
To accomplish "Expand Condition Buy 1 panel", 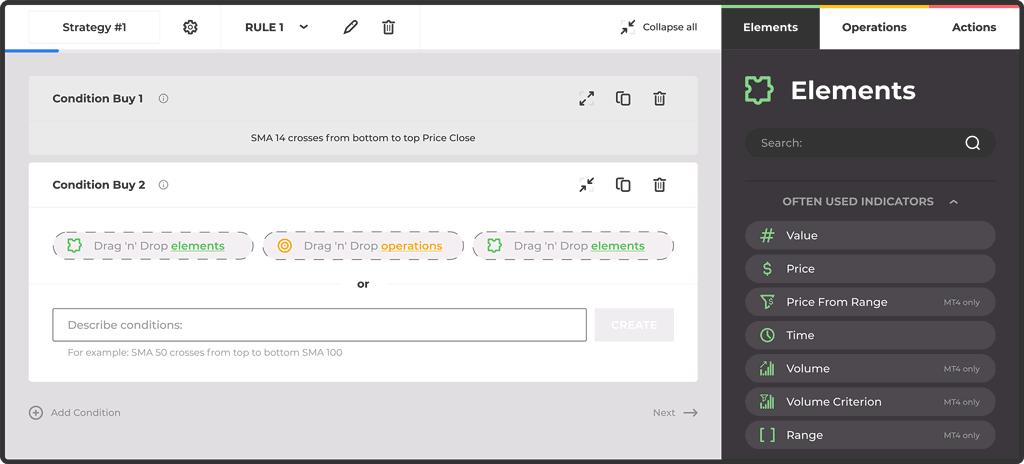I will click(587, 98).
